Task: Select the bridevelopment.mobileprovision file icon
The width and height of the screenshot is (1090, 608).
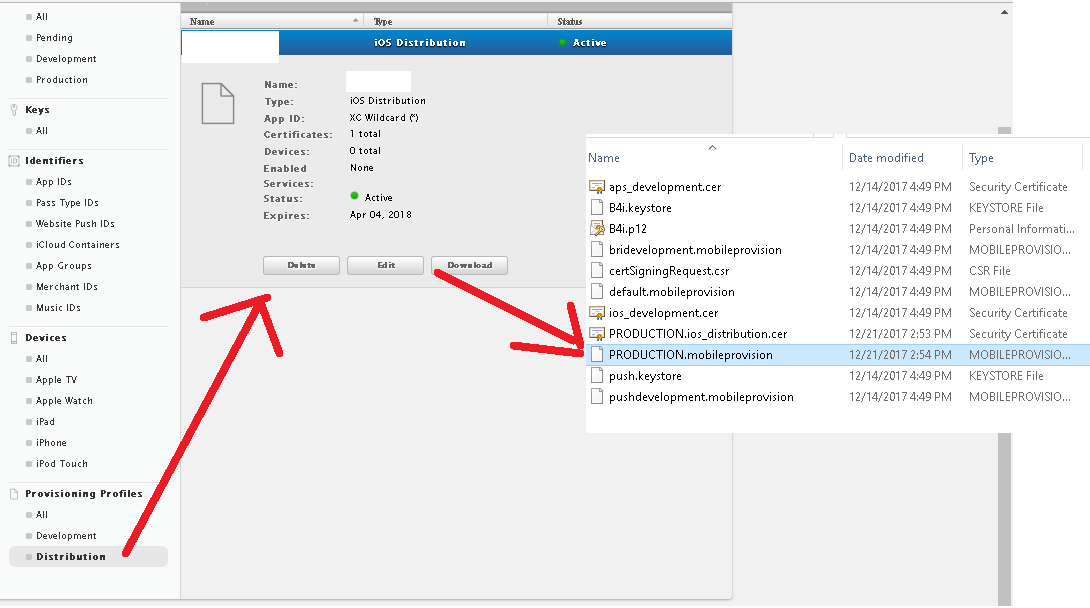Action: [596, 249]
